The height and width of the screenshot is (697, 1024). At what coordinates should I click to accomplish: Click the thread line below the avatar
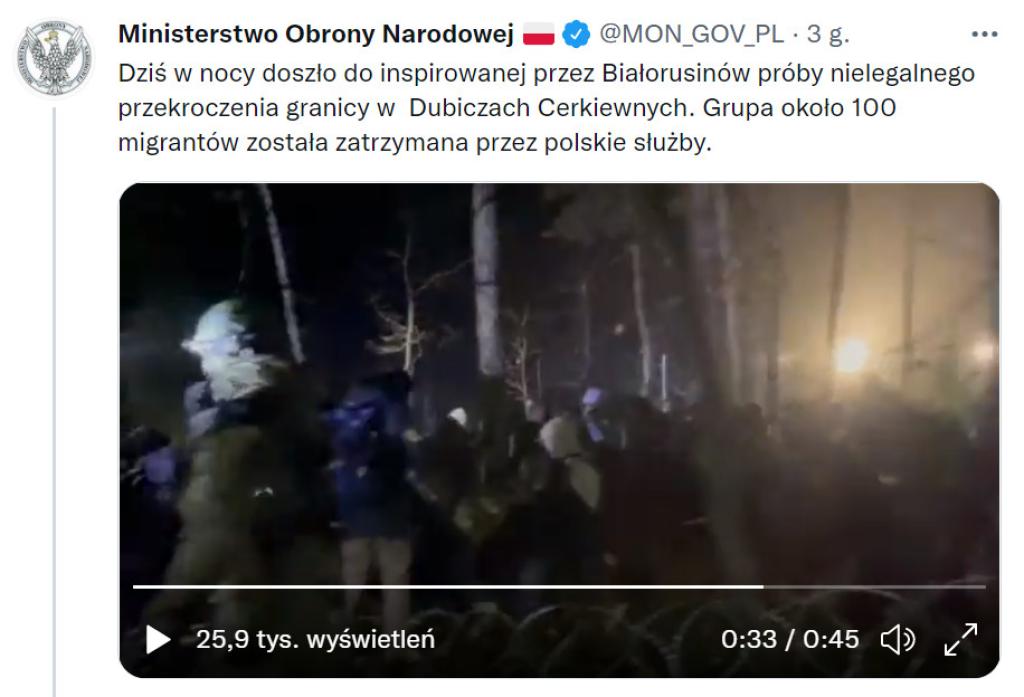(54, 402)
